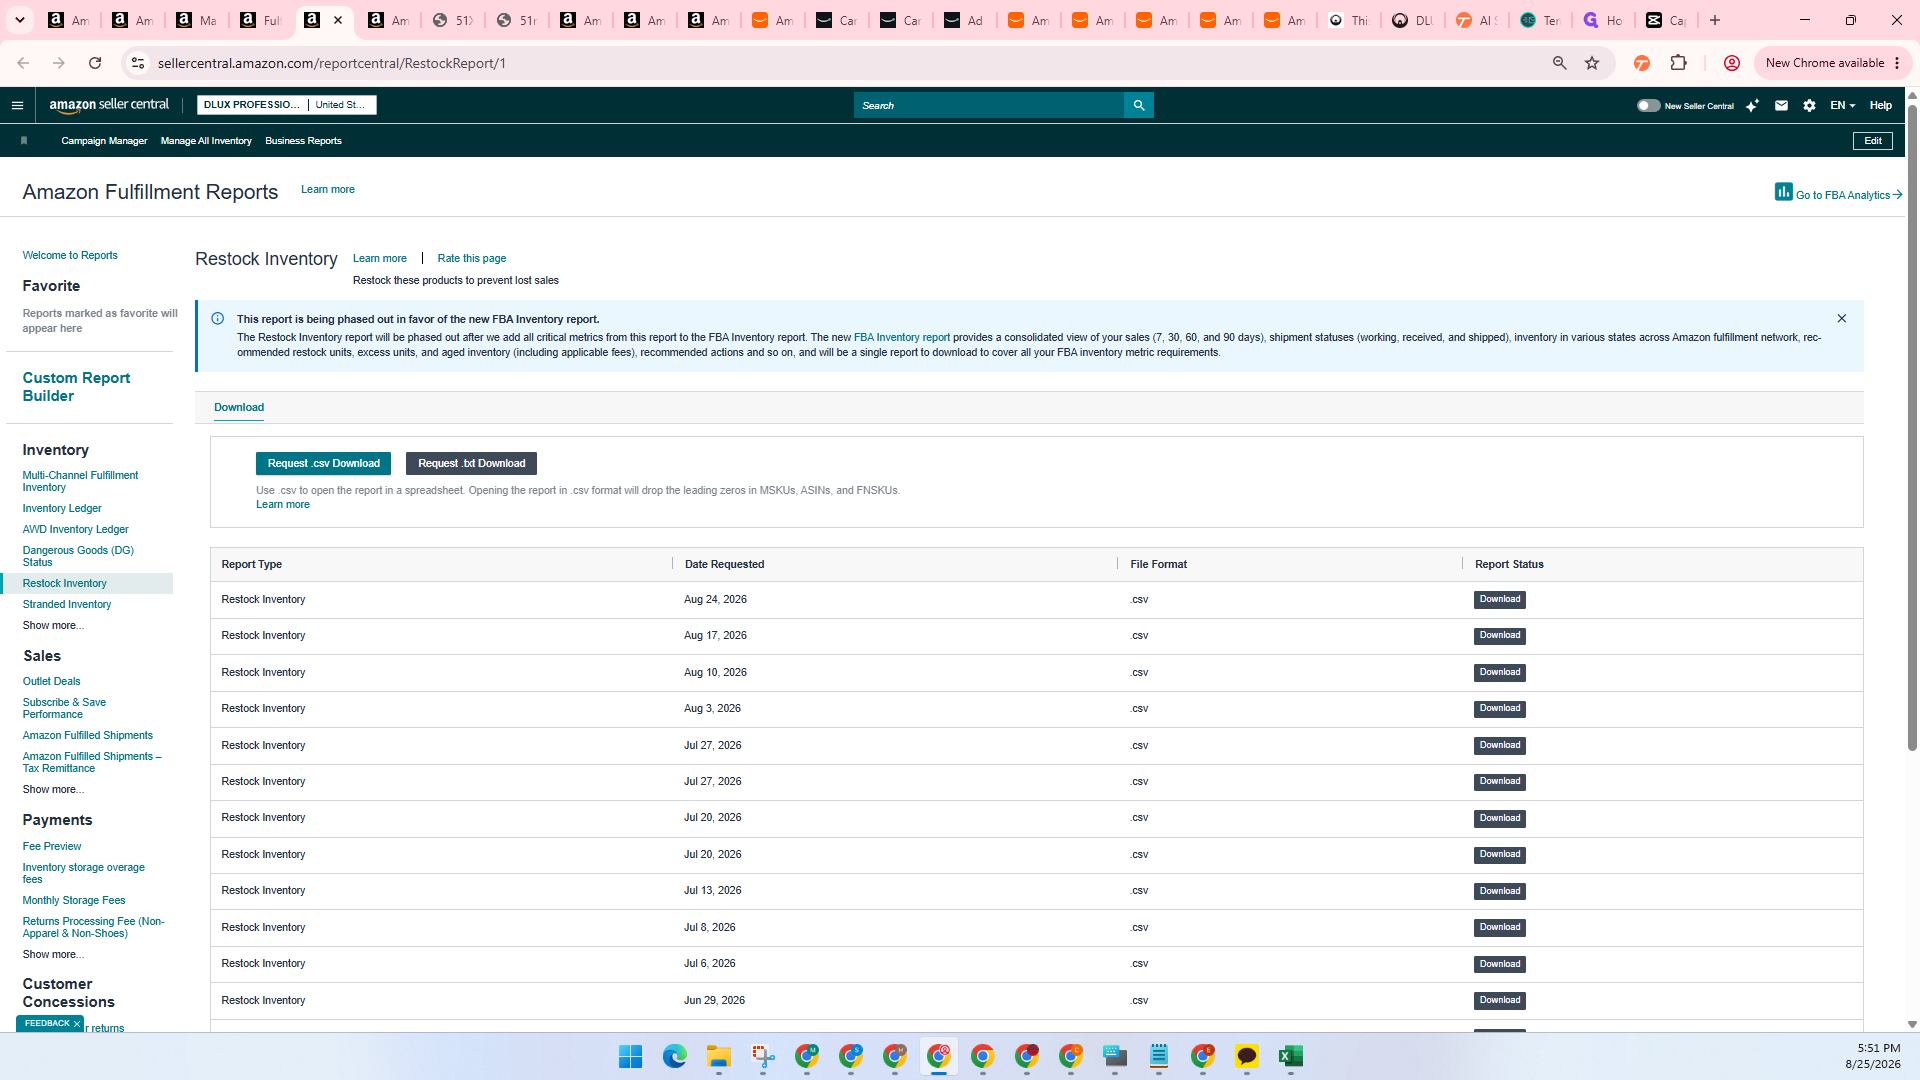Open the hamburger navigation menu
The image size is (1920, 1080).
(x=17, y=105)
